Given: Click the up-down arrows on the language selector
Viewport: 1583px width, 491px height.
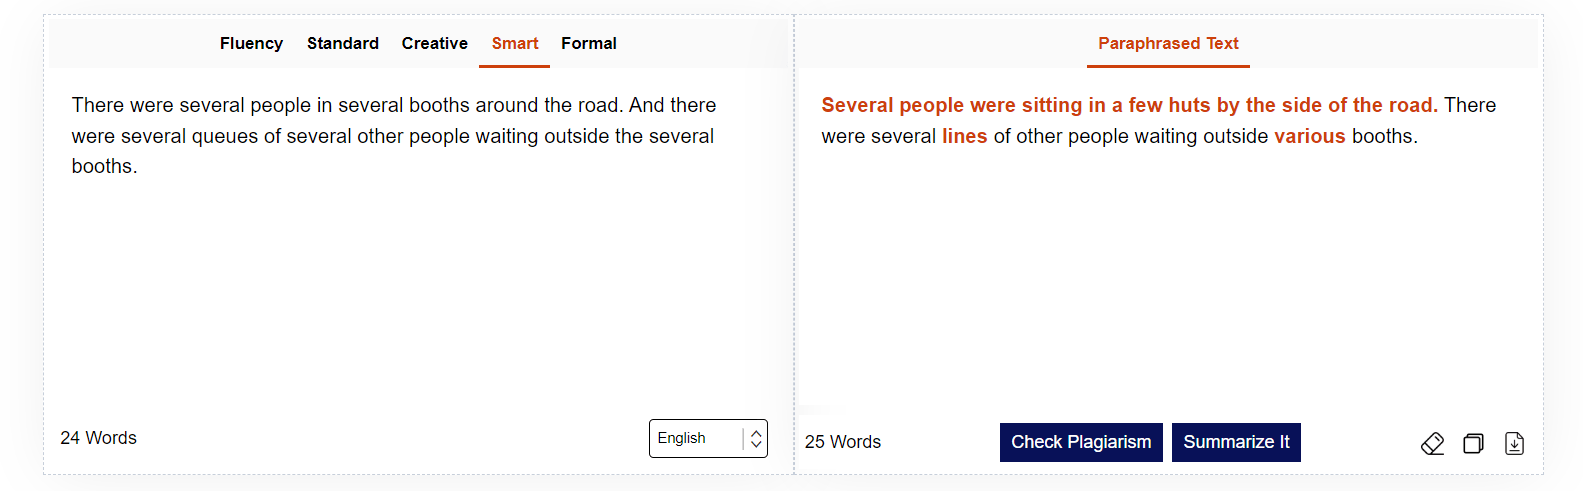Looking at the screenshot, I should [x=756, y=438].
